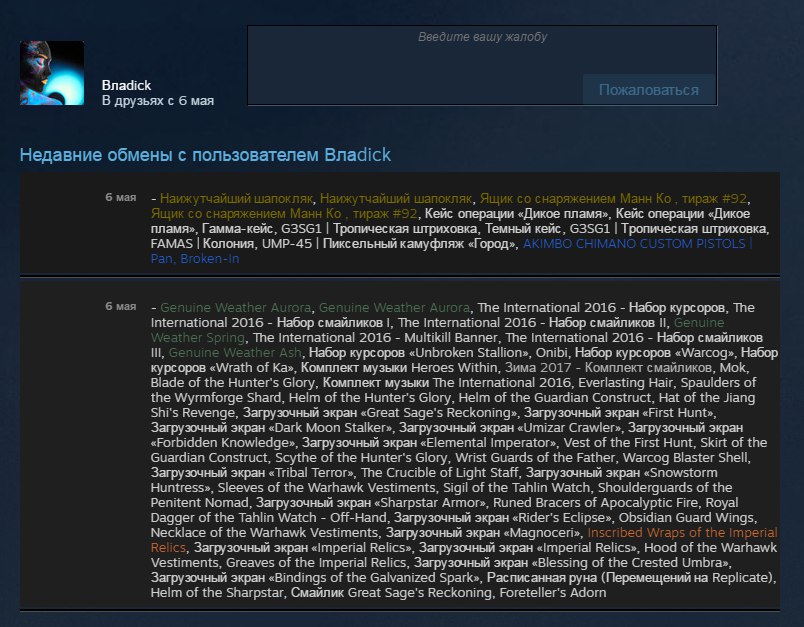Click 'В друзьях с 6 мая' text
804x627 pixels.
[x=157, y=100]
